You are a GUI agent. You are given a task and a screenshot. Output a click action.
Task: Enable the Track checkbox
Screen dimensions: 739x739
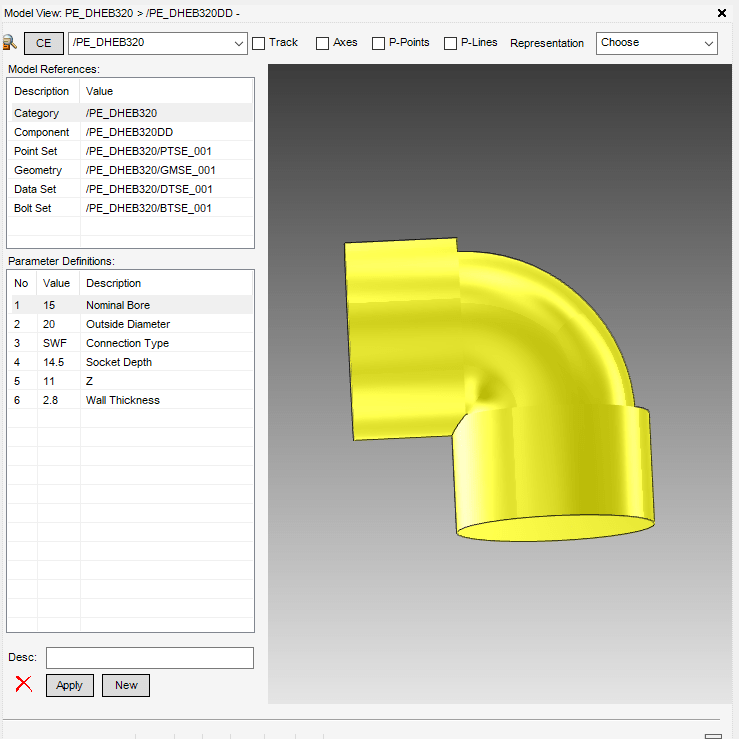[259, 43]
